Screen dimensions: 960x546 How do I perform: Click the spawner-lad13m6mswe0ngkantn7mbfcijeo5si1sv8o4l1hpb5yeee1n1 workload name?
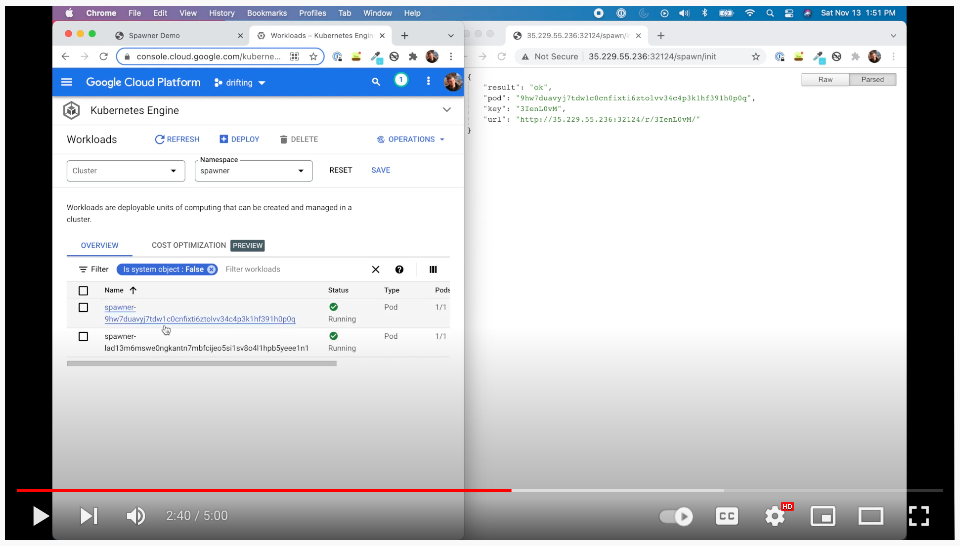tap(206, 342)
